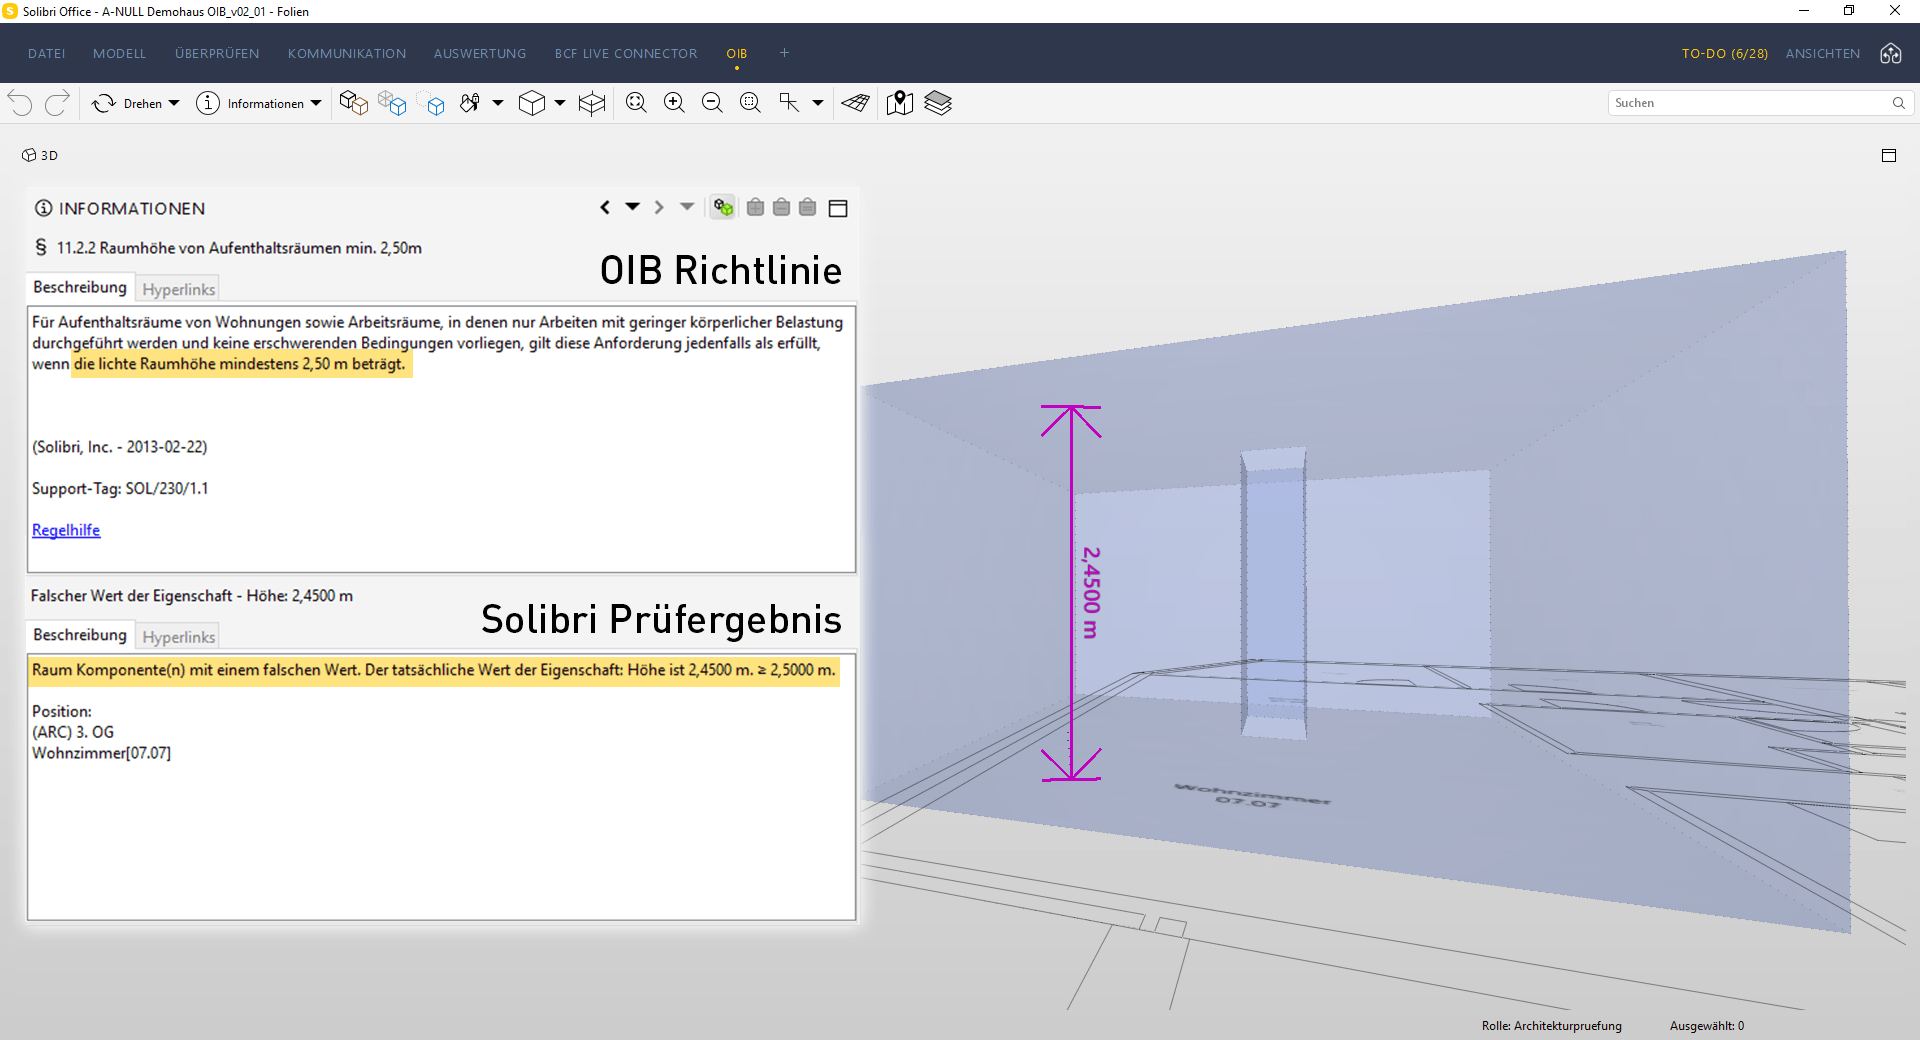Click the dotted-outline blue cube hide icon
1920x1040 pixels.
coord(432,103)
